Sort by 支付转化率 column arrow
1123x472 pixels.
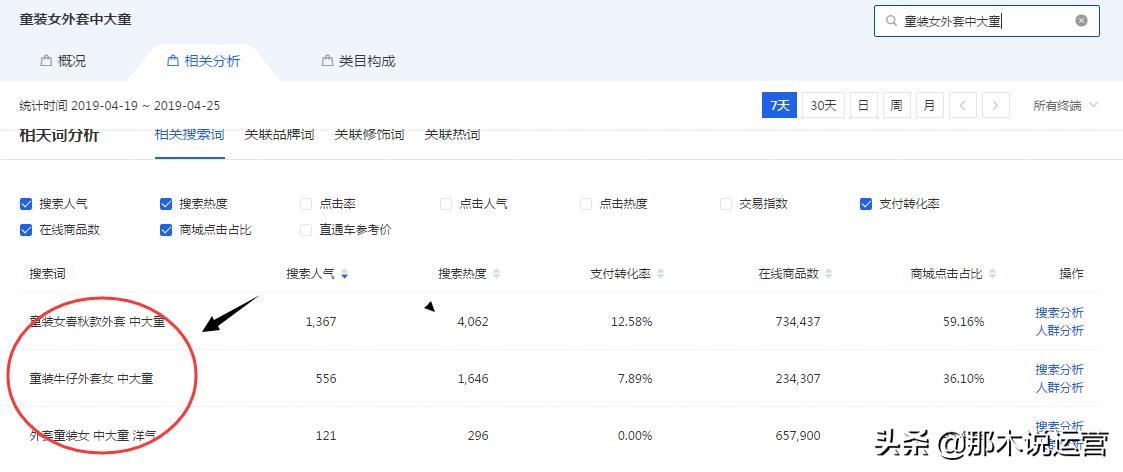(660, 274)
